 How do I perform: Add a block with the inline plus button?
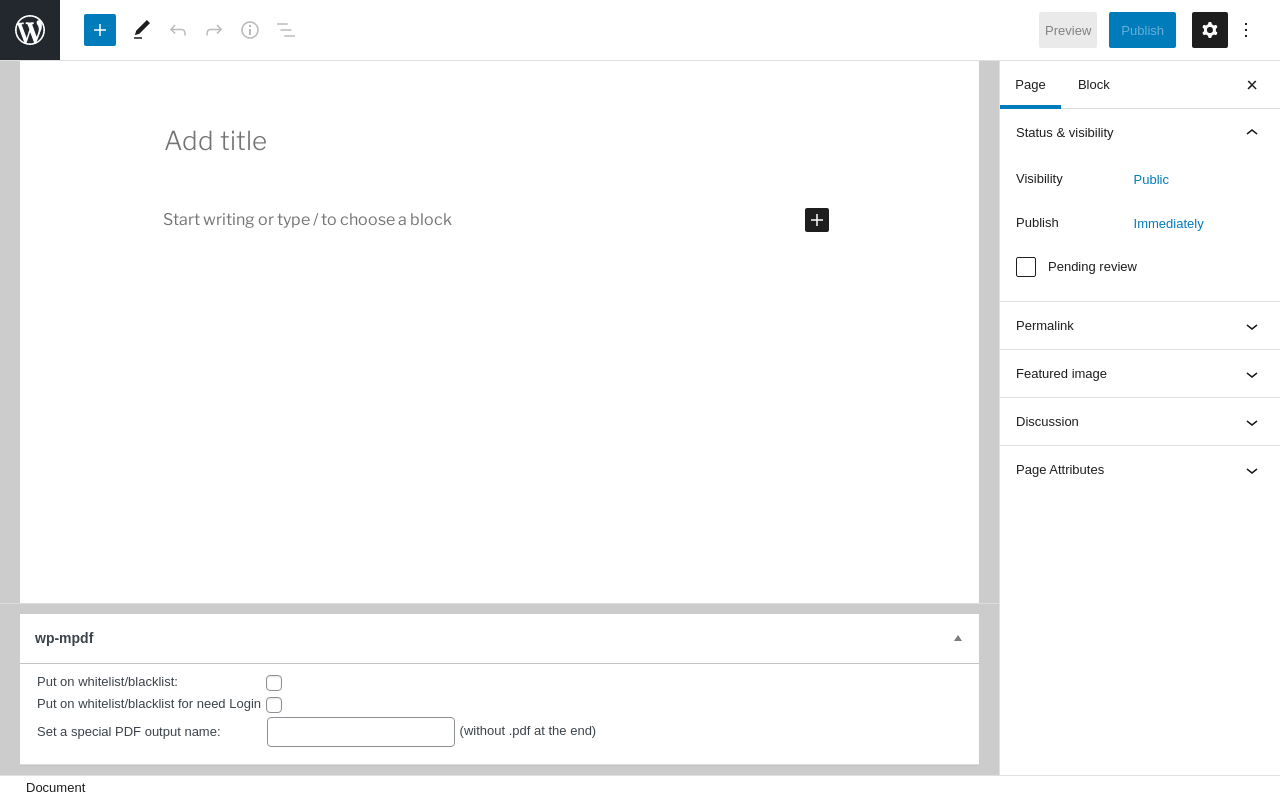817,220
